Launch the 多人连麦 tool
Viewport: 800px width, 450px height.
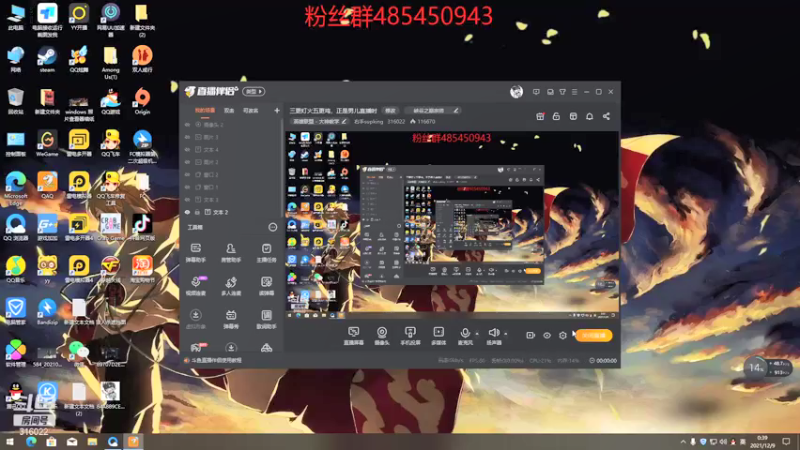tap(231, 286)
